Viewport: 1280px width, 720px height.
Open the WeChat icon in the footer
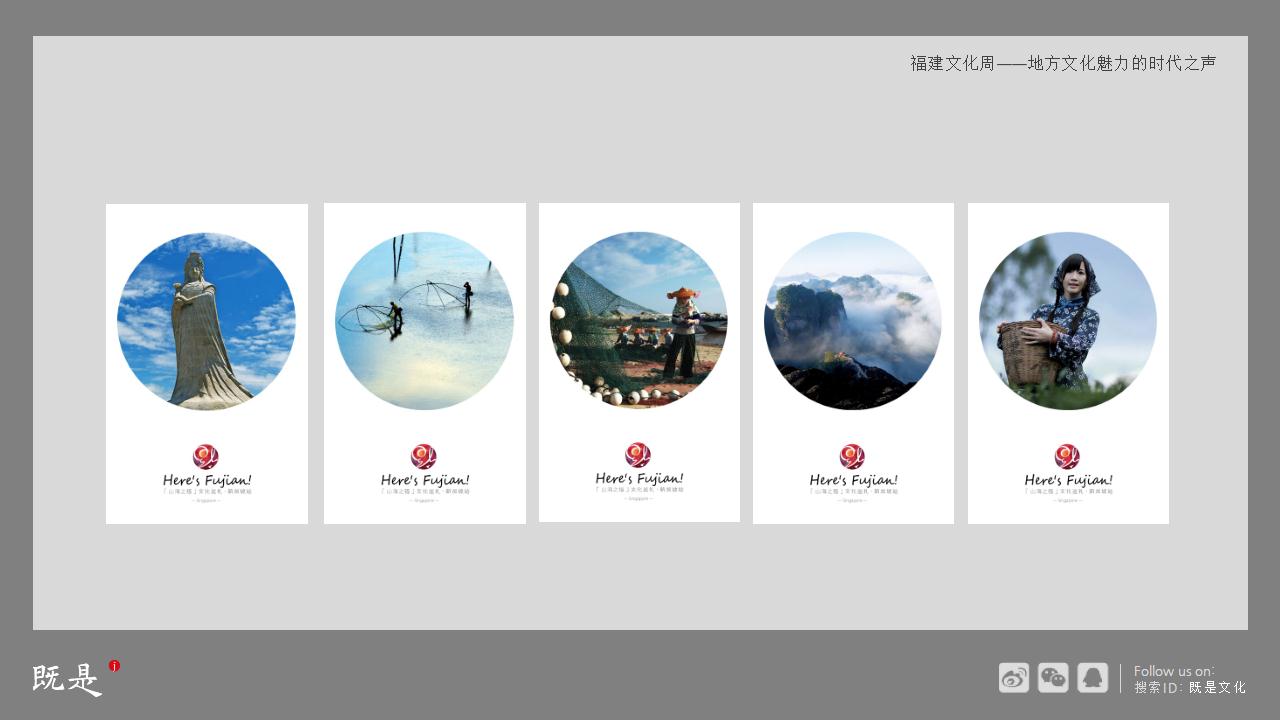click(x=1053, y=678)
